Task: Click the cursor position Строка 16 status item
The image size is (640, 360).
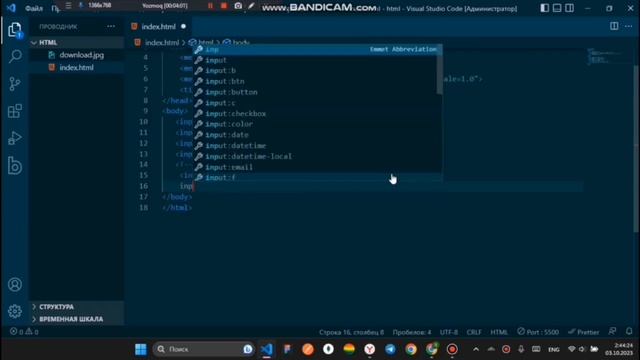Action: click(351, 332)
